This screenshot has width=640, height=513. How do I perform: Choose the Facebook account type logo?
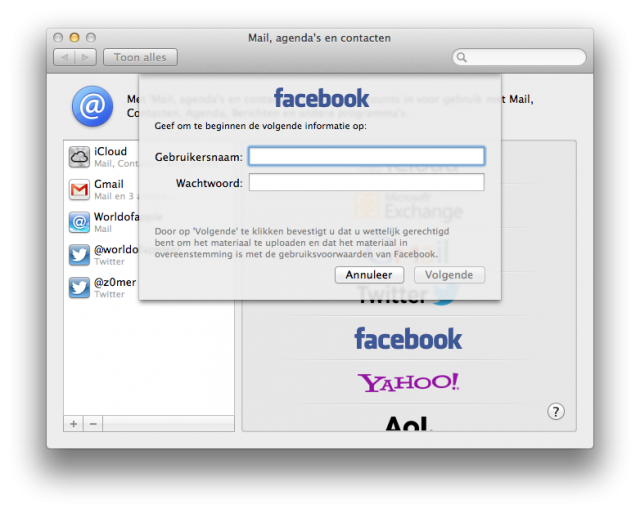[x=408, y=339]
